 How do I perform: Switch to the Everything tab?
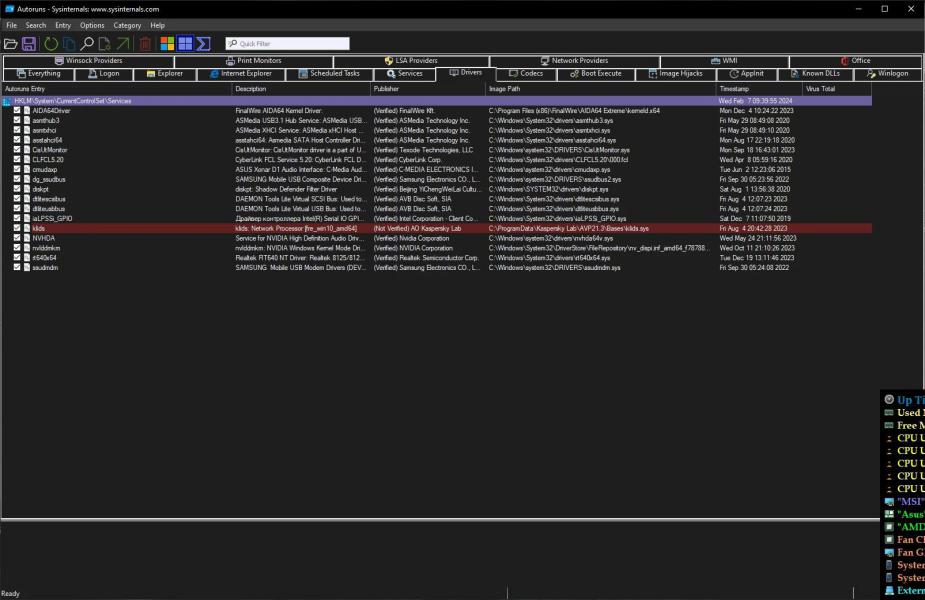point(39,74)
